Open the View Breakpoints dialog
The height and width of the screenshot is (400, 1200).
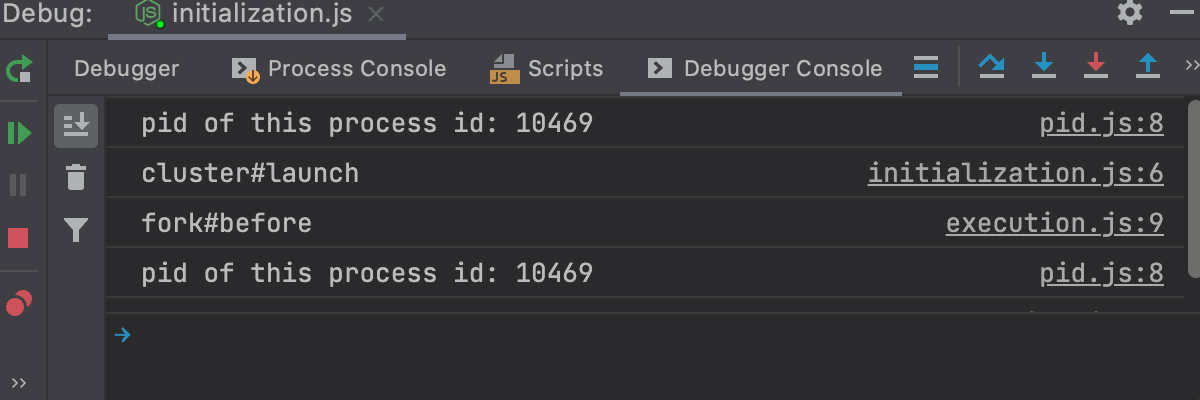(x=19, y=304)
